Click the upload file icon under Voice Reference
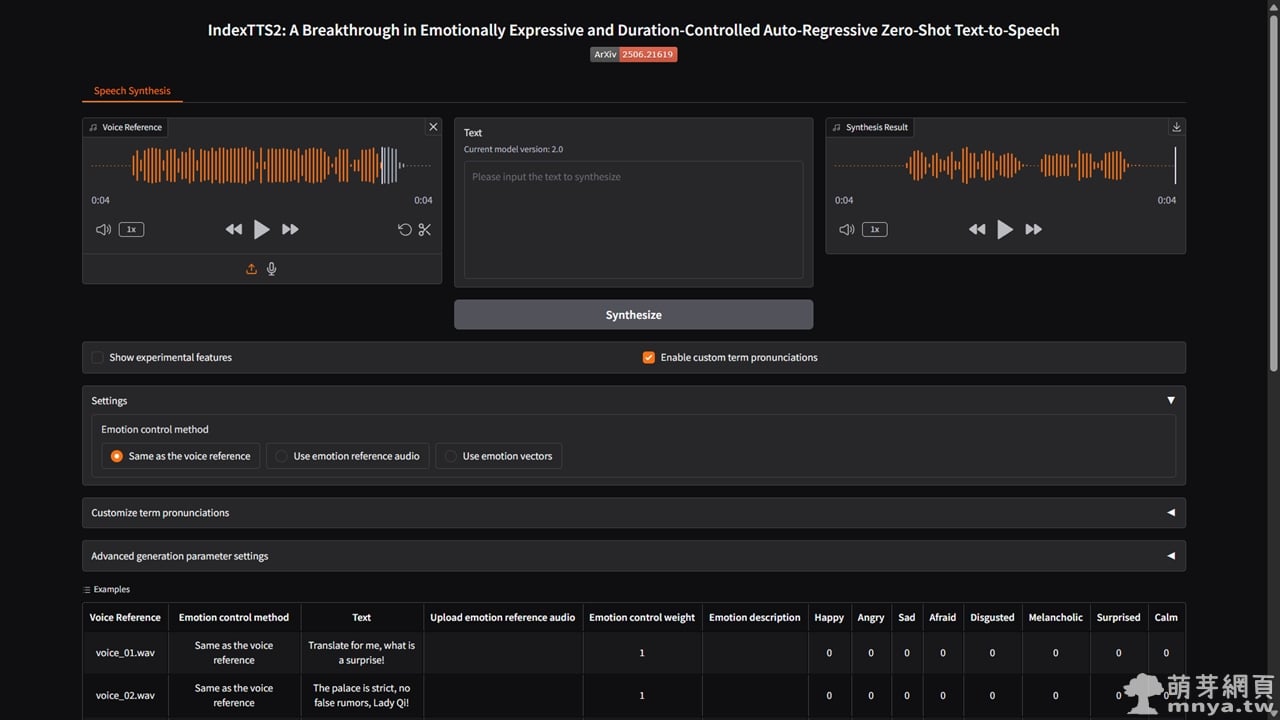The image size is (1280, 720). click(251, 269)
